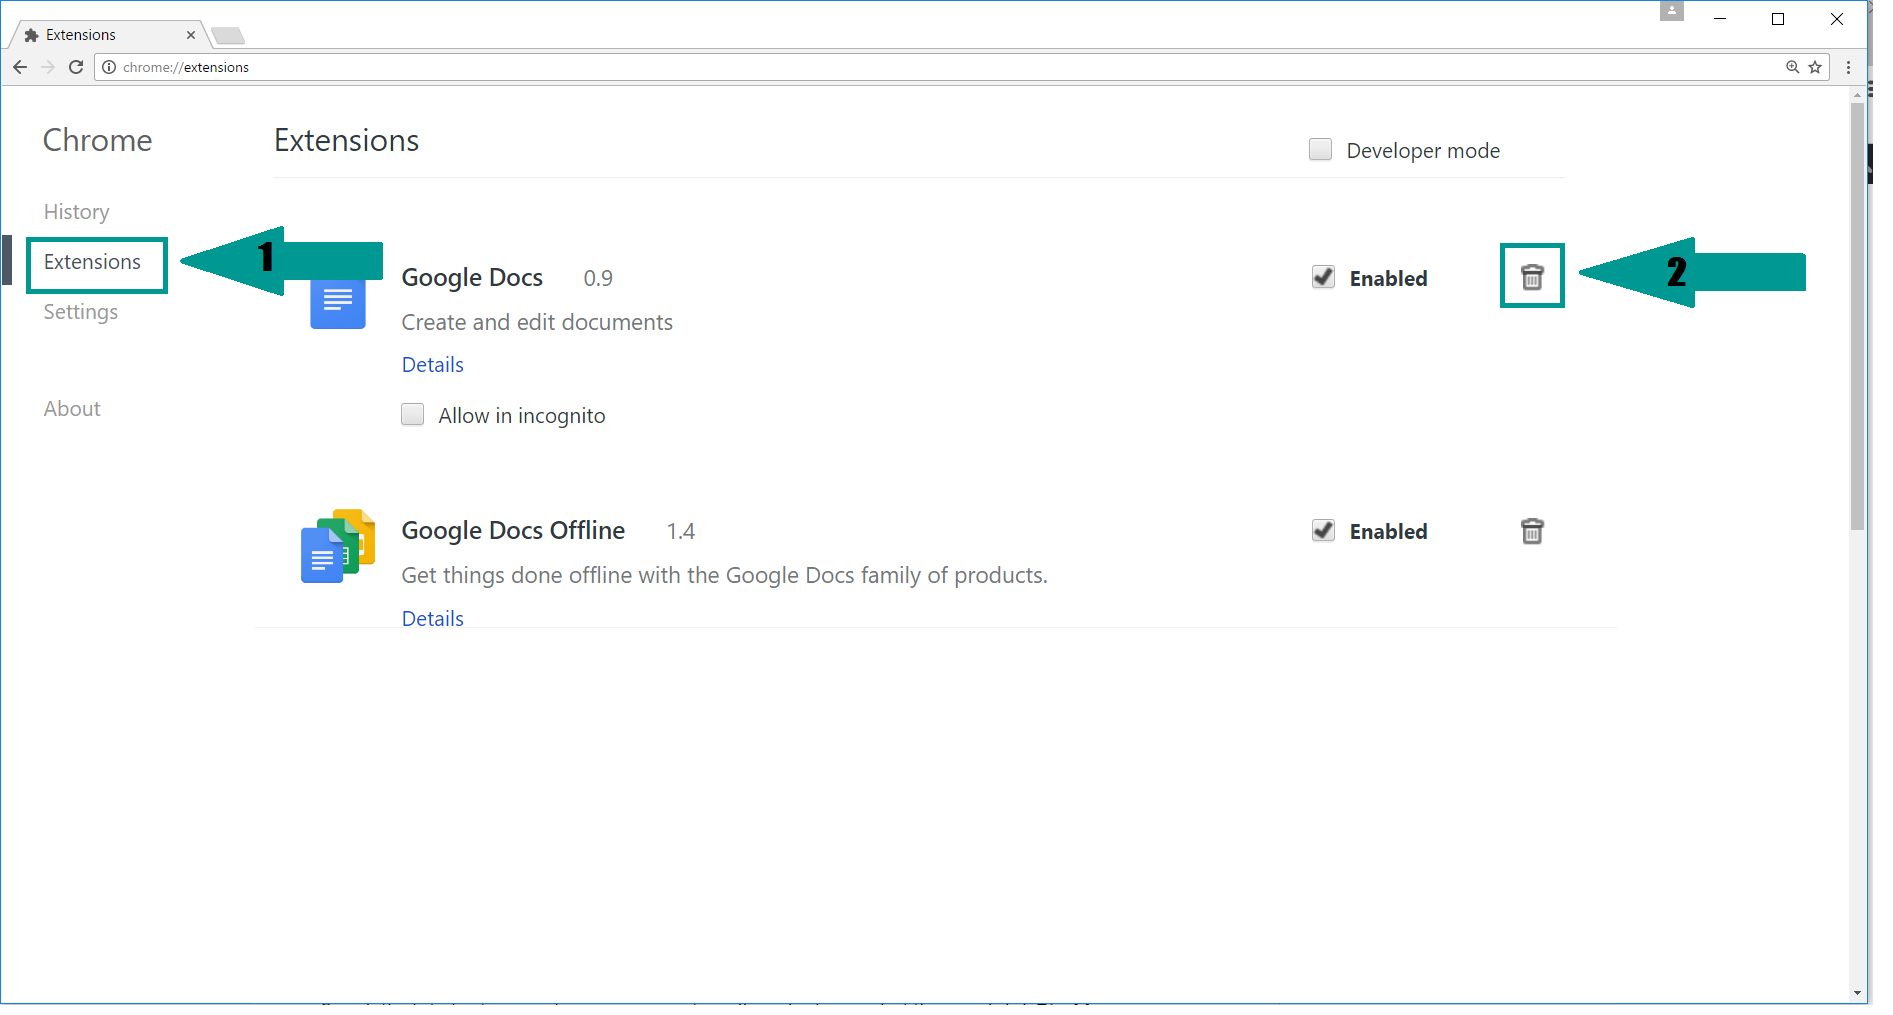Enable Developer mode checkbox
The image size is (1893, 1015).
click(1320, 150)
